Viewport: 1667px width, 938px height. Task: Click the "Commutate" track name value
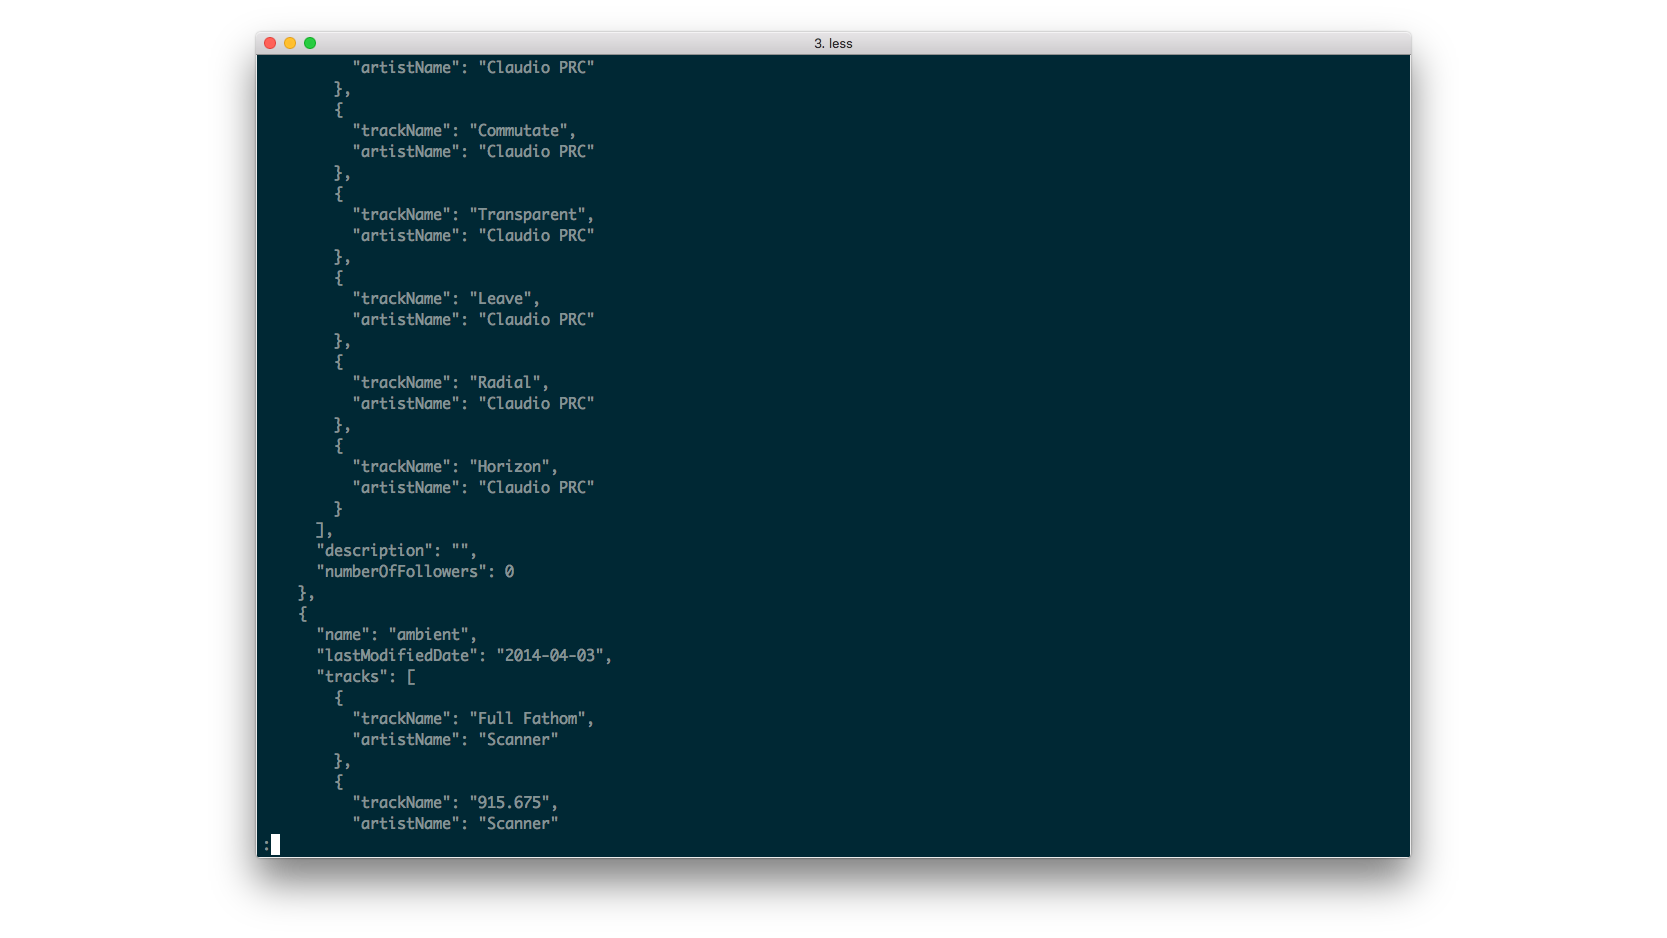click(x=518, y=131)
